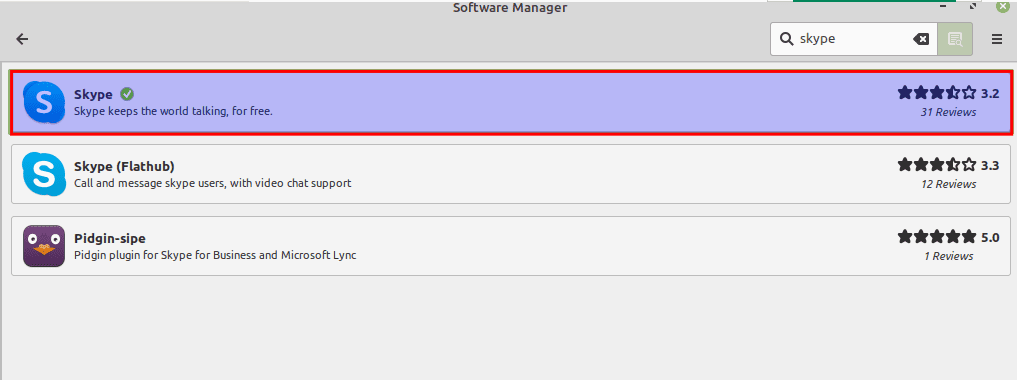Click the green verified checkmark beside Skype
Viewport: 1017px width, 380px height.
127,94
